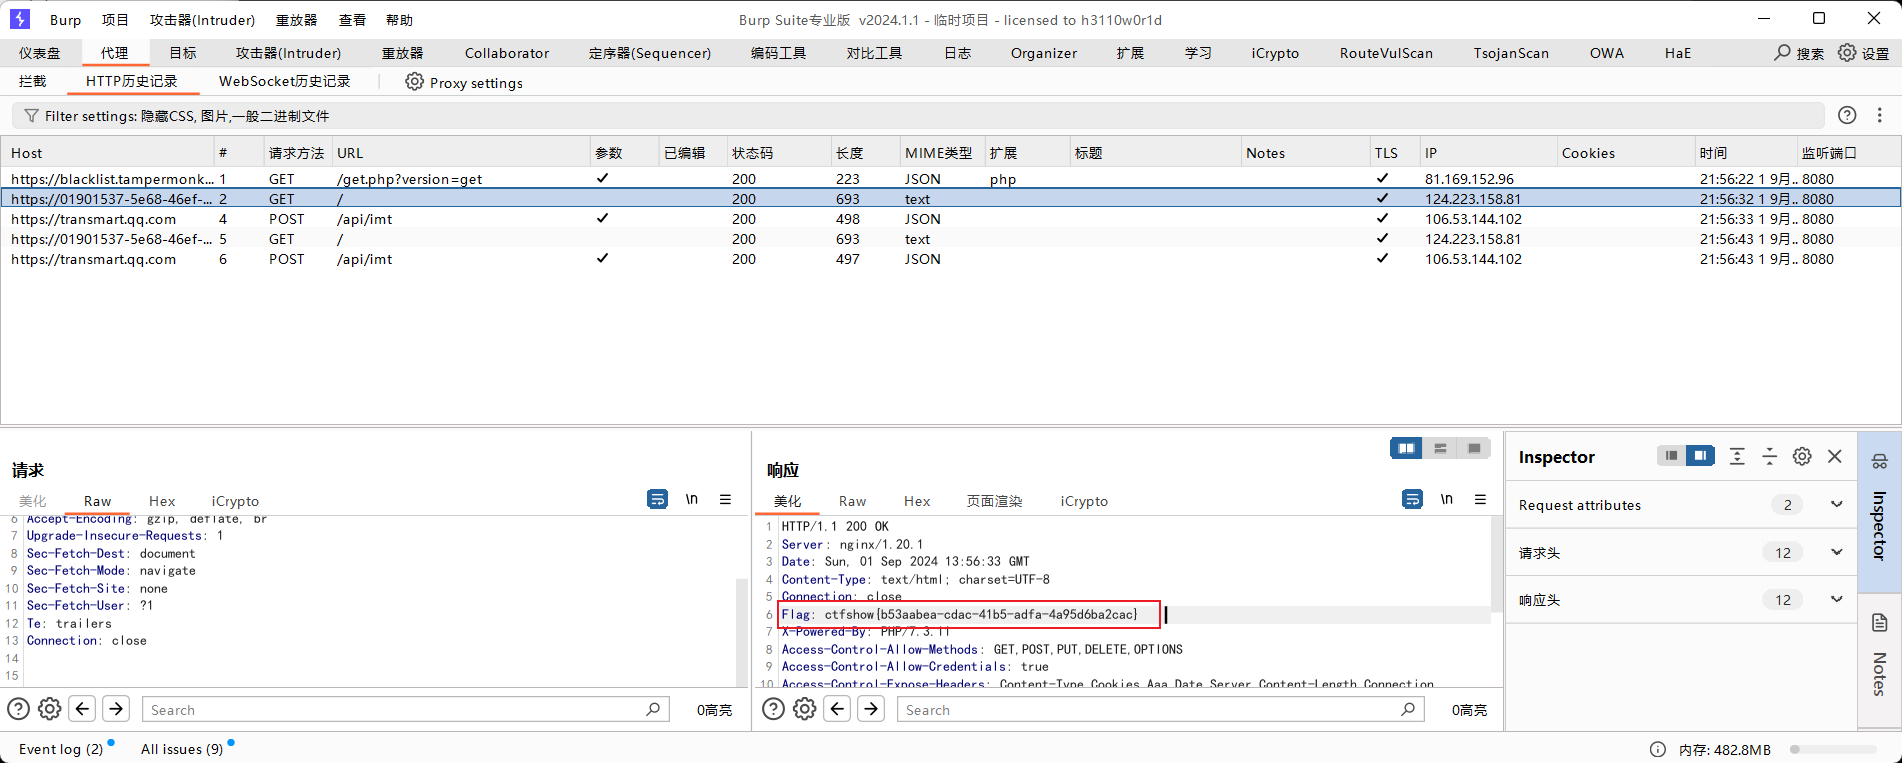Click the Proxy settings gear icon
Screen dimensions: 1902x763
pos(414,82)
